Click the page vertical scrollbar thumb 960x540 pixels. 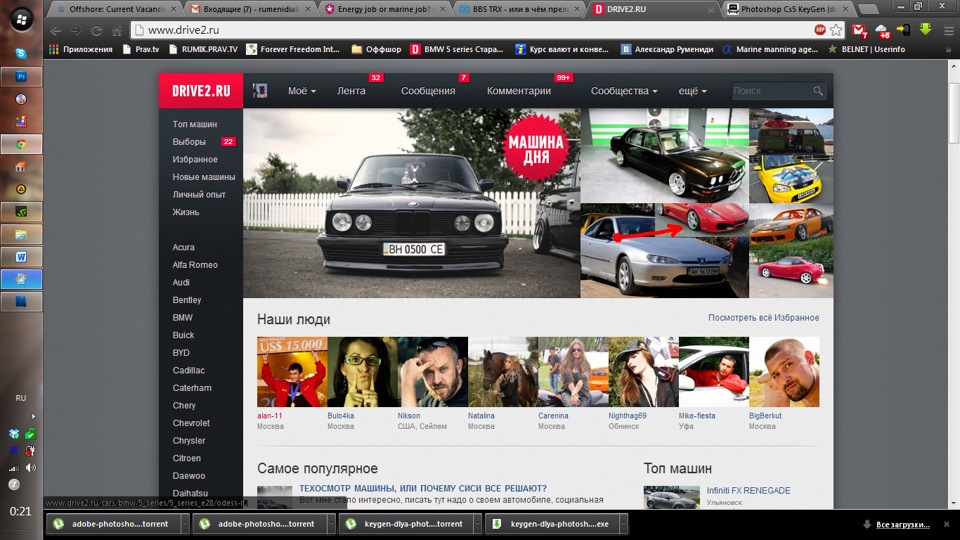coord(953,113)
